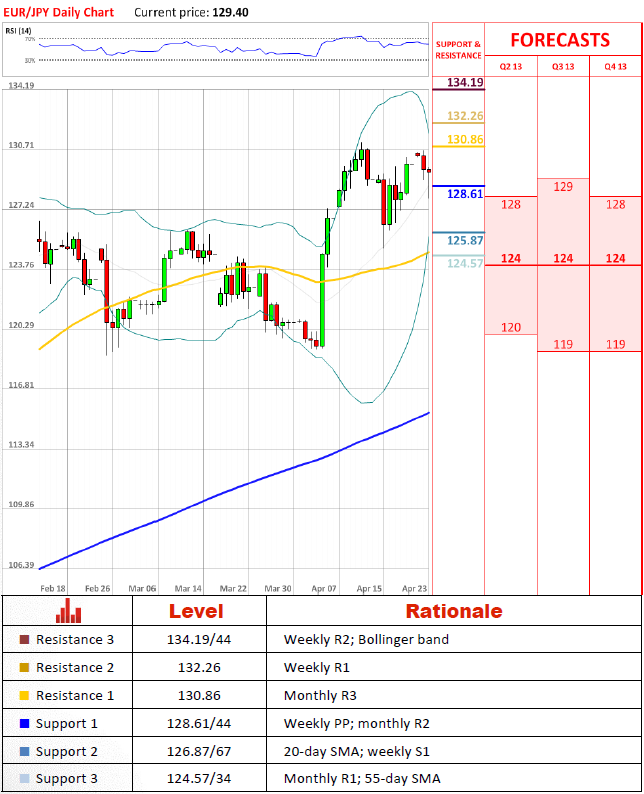The image size is (644, 794).
Task: Select the current price value 129.40
Action: point(230,12)
